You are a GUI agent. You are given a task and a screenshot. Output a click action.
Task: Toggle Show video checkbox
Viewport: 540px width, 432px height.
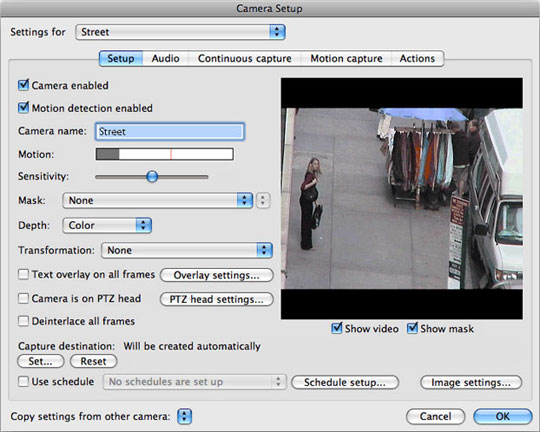tap(336, 328)
